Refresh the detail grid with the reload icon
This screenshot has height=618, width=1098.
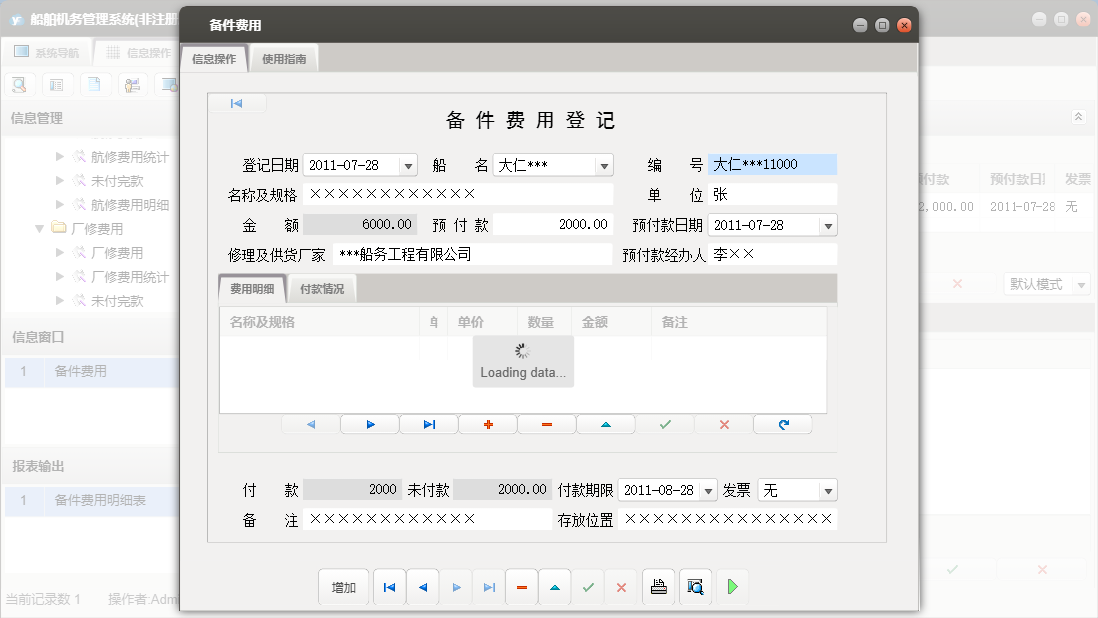[x=782, y=424]
